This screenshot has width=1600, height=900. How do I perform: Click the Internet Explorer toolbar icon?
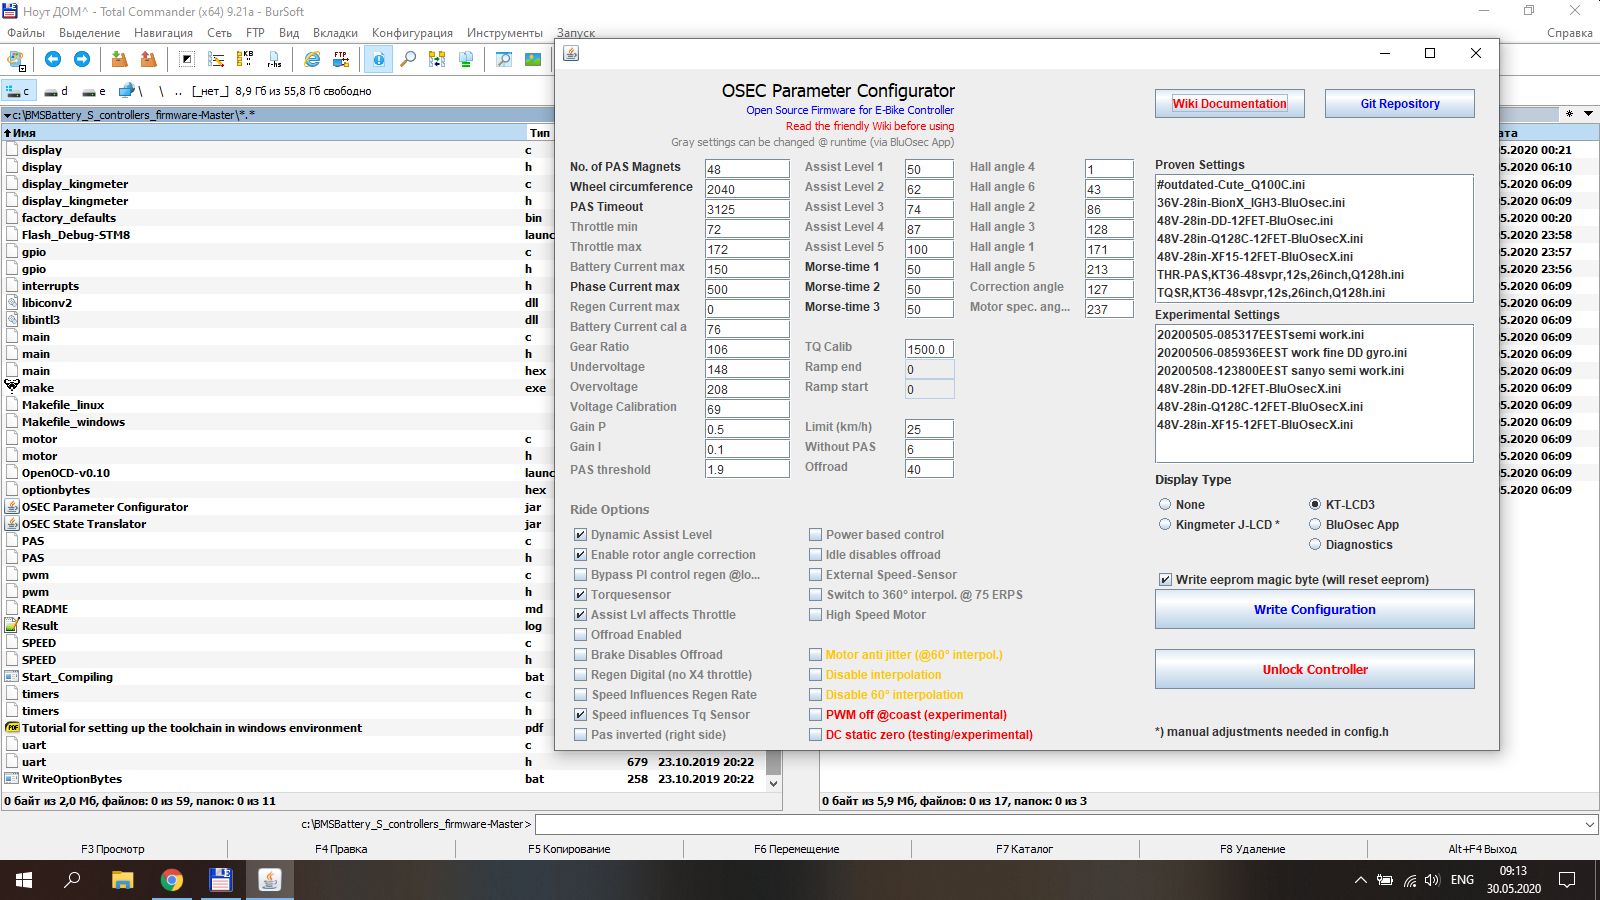pyautogui.click(x=312, y=60)
